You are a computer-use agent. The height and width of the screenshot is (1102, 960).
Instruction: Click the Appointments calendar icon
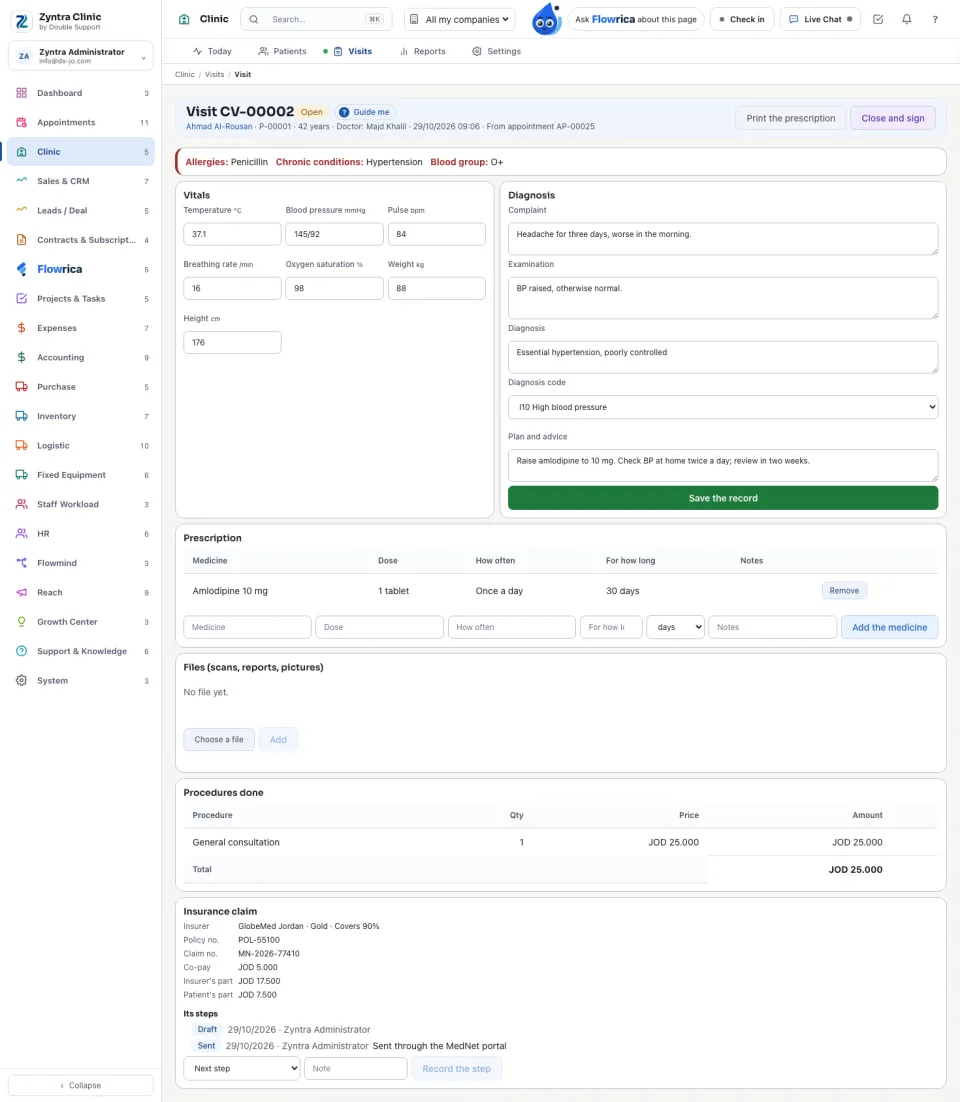pyautogui.click(x=22, y=122)
